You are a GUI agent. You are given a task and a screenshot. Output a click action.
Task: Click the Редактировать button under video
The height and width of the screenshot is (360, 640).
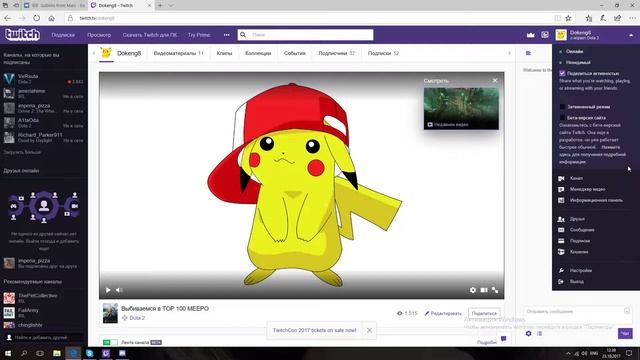(x=443, y=313)
